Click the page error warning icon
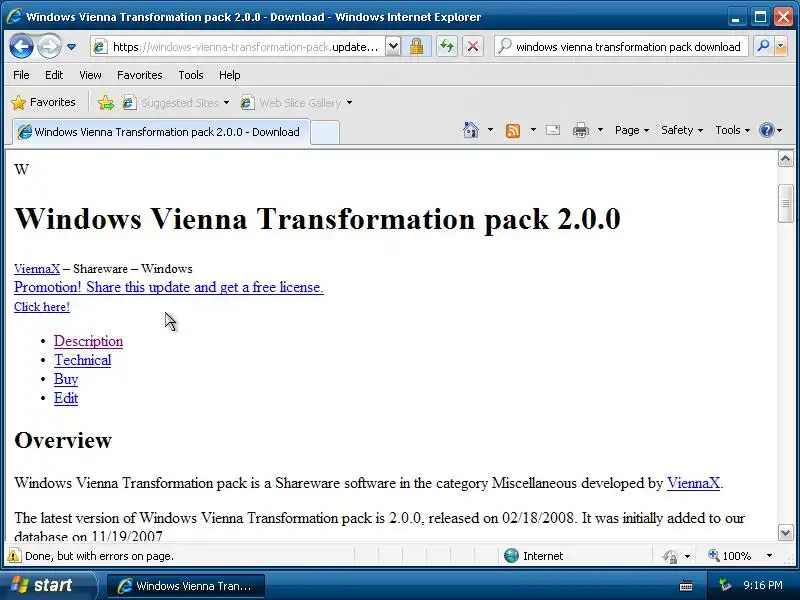This screenshot has height=600, width=800. tap(14, 556)
